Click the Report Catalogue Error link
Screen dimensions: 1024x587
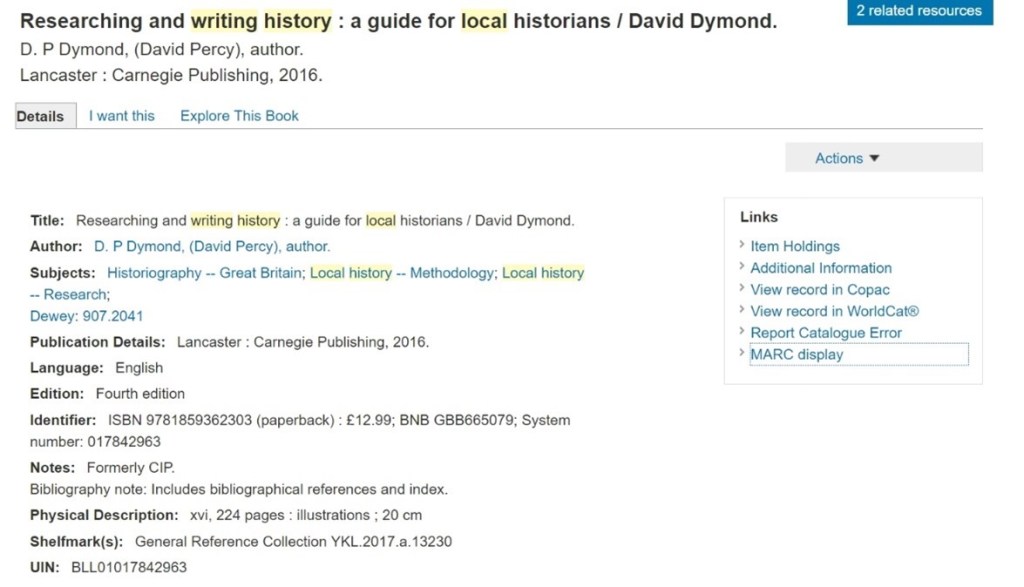(x=826, y=333)
